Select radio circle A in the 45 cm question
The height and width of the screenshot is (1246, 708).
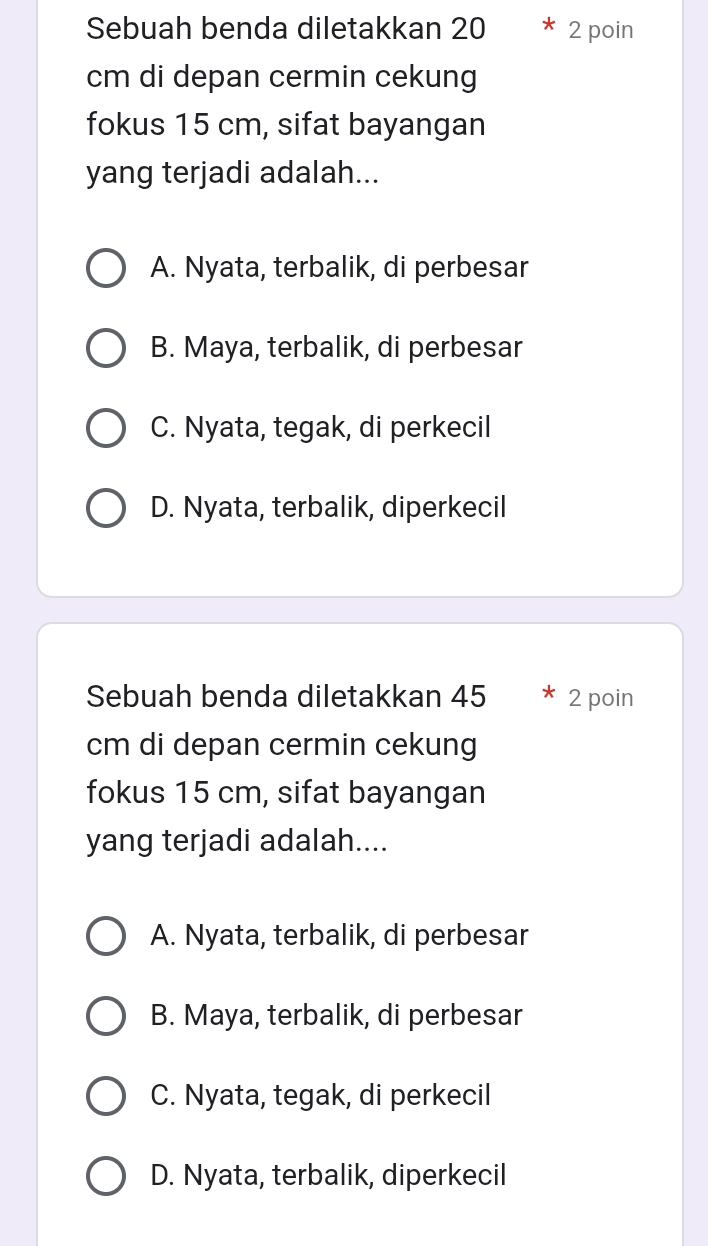coord(106,936)
